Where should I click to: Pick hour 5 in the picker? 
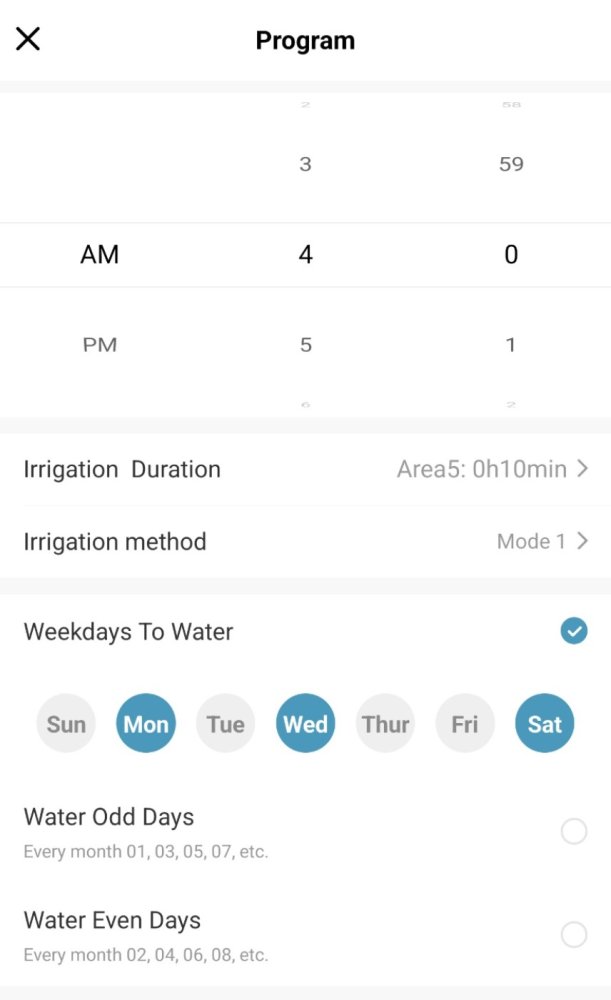click(306, 344)
